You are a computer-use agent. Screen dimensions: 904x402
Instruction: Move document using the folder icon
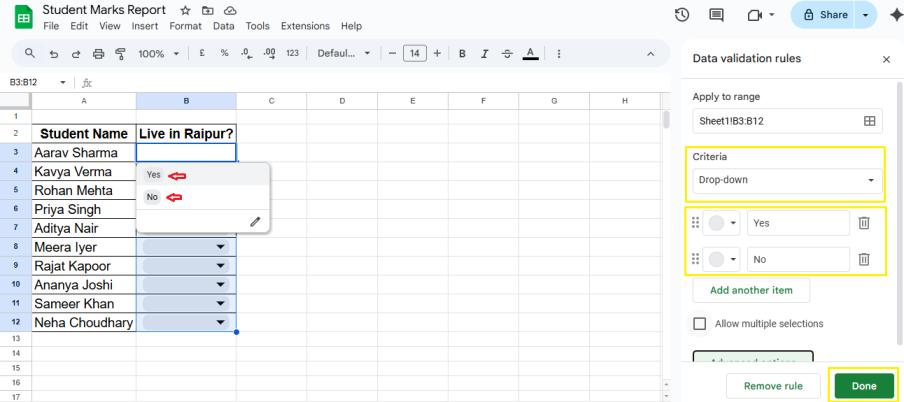[x=208, y=11]
